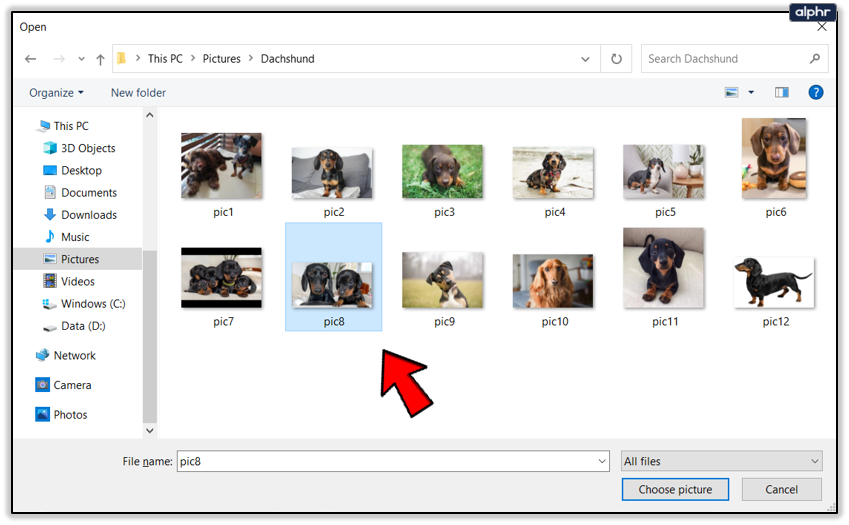The width and height of the screenshot is (849, 525).
Task: Select the pic7 thumbnail
Action: click(221, 278)
